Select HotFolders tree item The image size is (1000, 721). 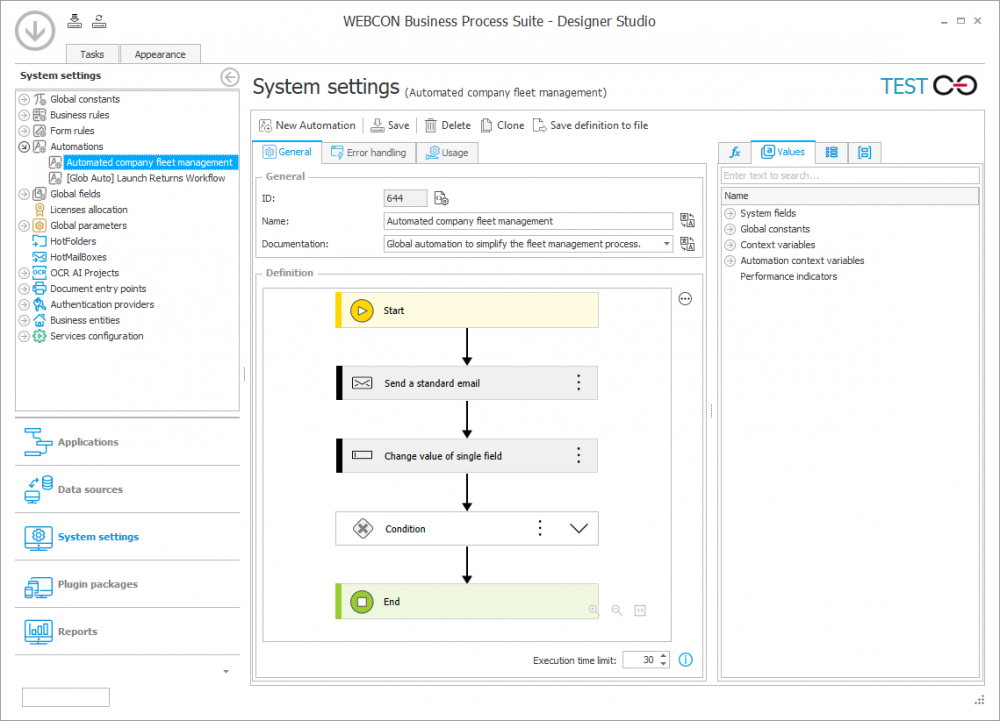tap(73, 241)
